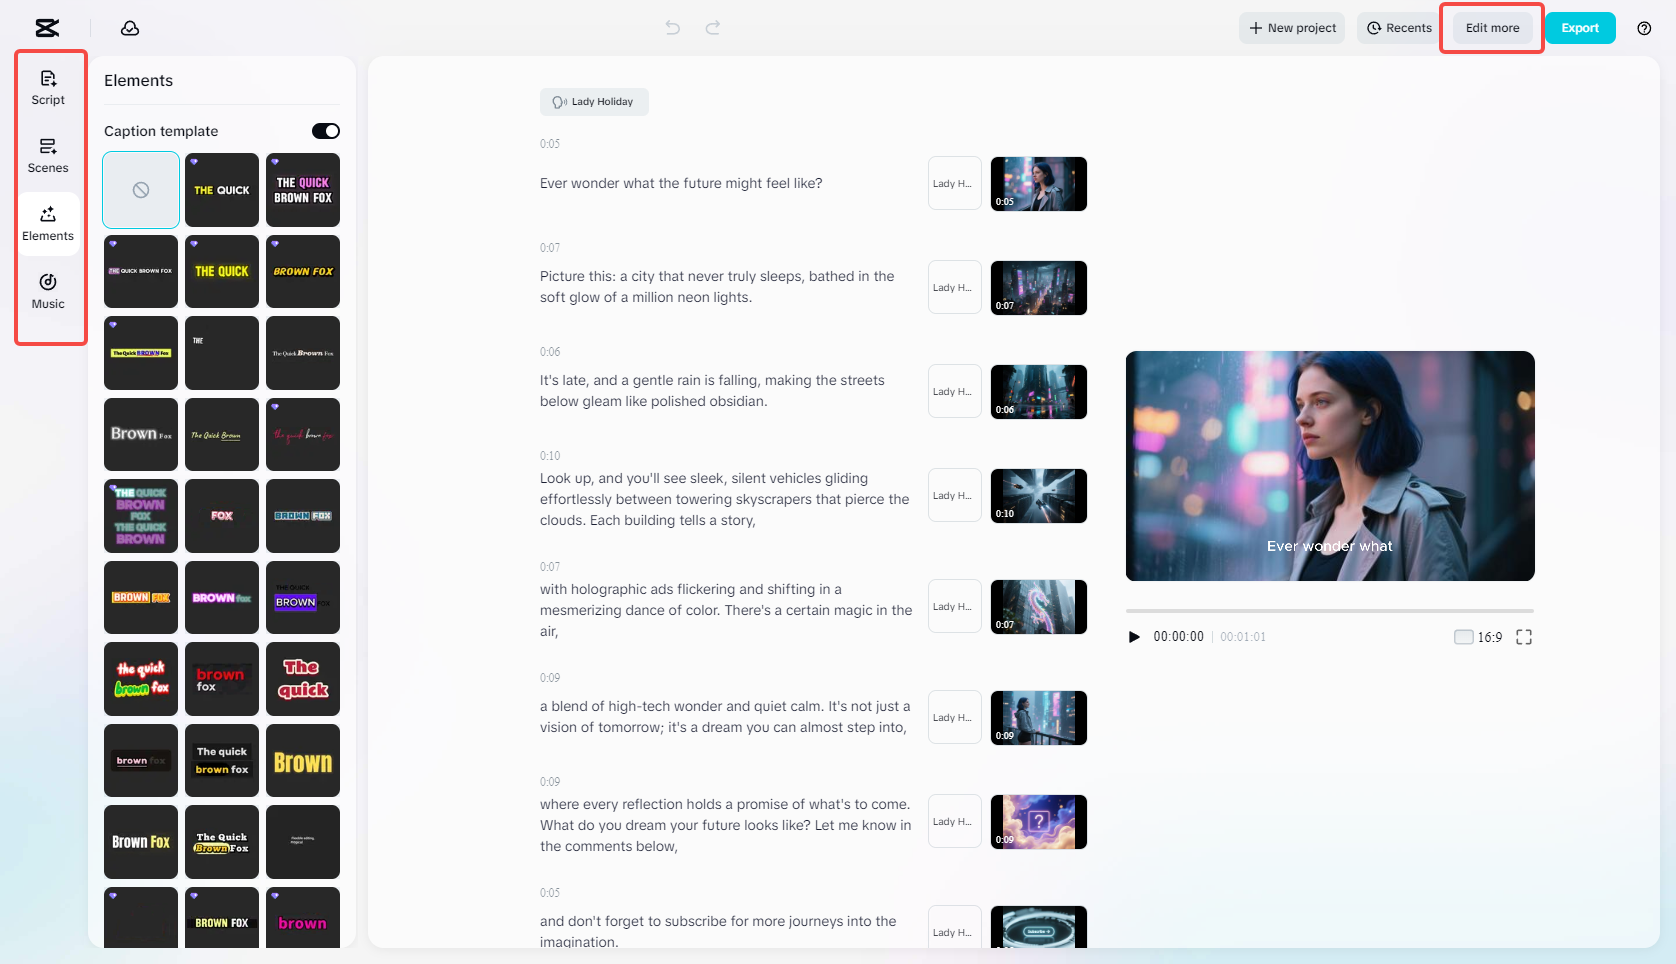Export the current project

point(1580,27)
